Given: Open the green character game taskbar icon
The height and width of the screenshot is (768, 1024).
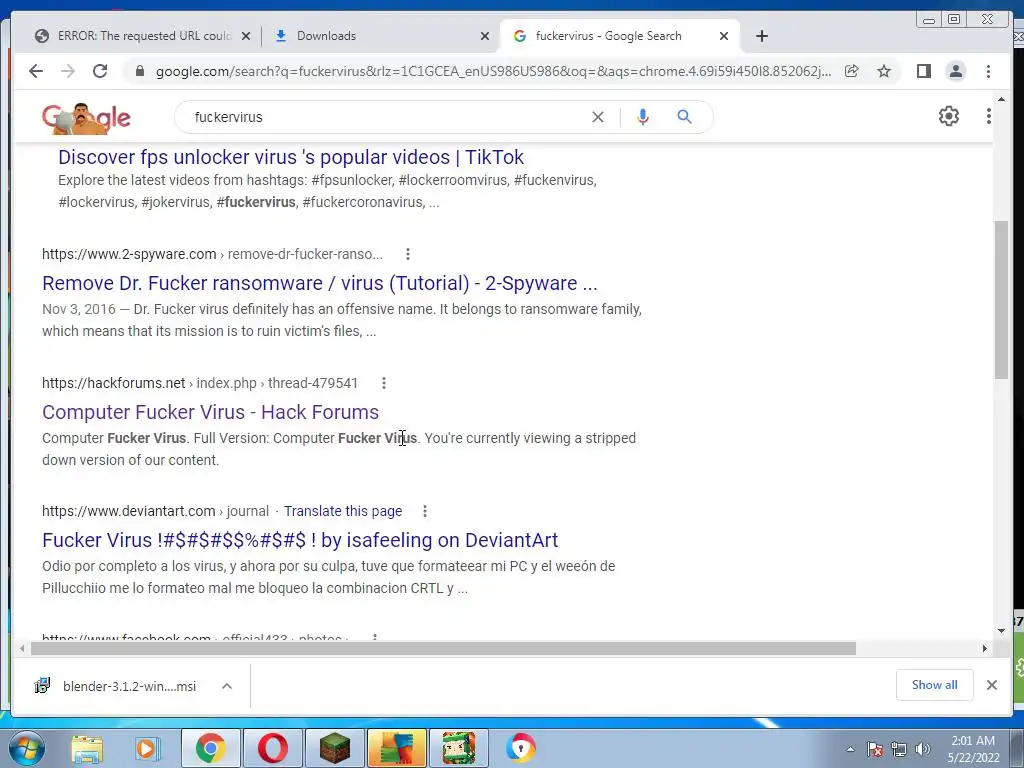Looking at the screenshot, I should click(x=458, y=748).
